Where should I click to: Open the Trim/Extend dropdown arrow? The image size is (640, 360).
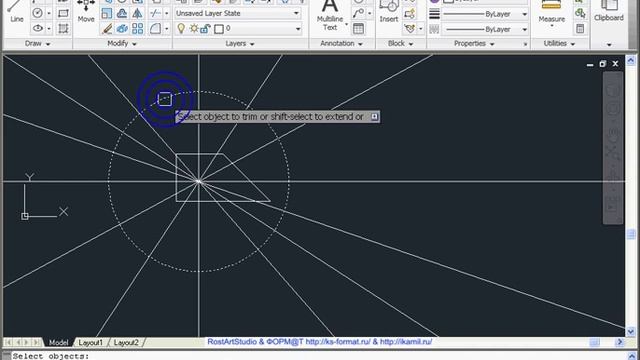(x=167, y=13)
